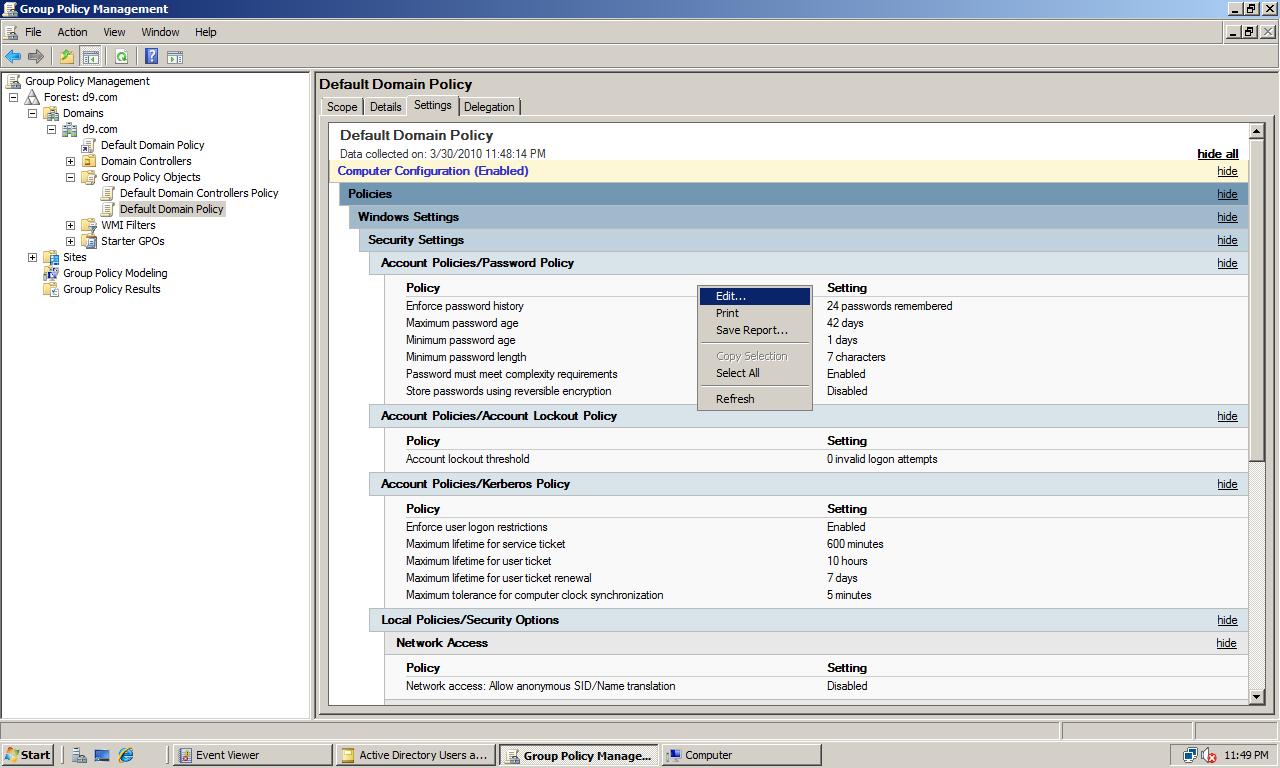Click the Domain Controllers folder icon
This screenshot has width=1280, height=768.
89,161
